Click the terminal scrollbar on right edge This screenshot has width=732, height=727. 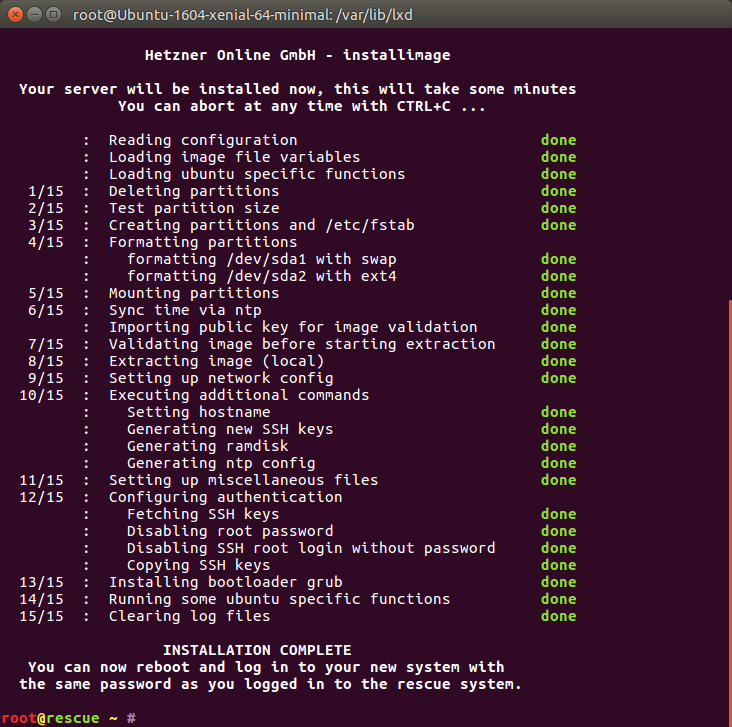pyautogui.click(x=728, y=500)
